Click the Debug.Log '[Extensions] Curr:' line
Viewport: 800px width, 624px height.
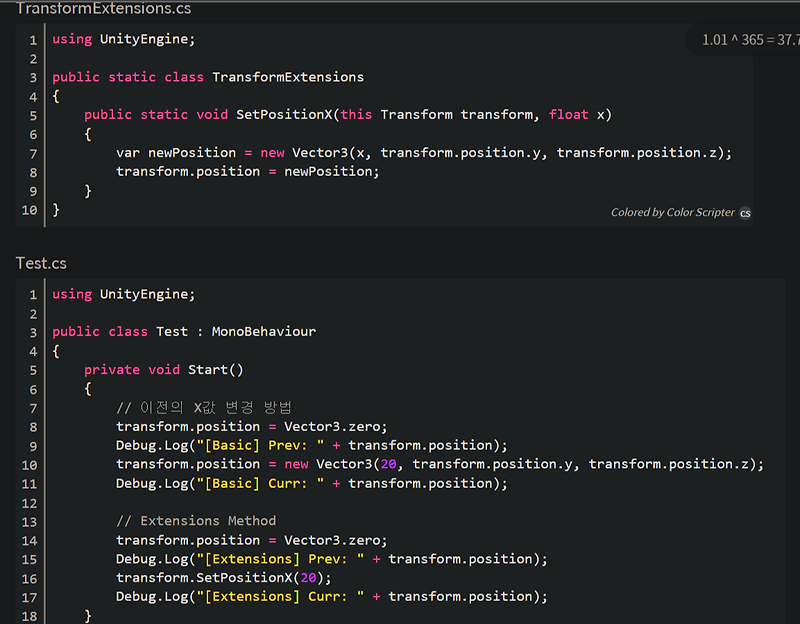click(332, 596)
